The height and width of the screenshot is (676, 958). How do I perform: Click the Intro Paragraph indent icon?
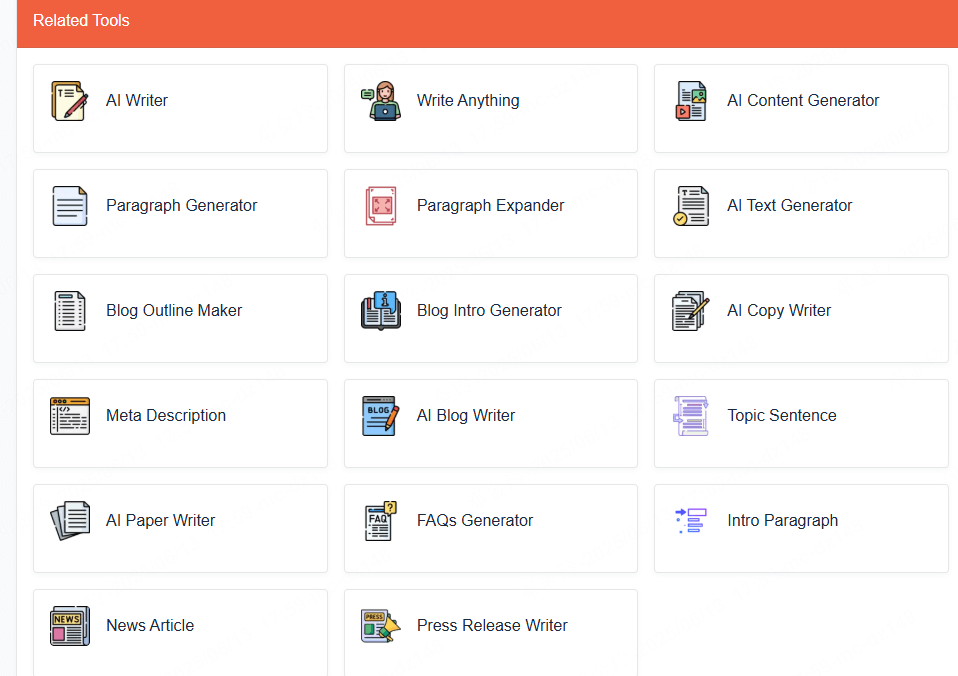(691, 521)
